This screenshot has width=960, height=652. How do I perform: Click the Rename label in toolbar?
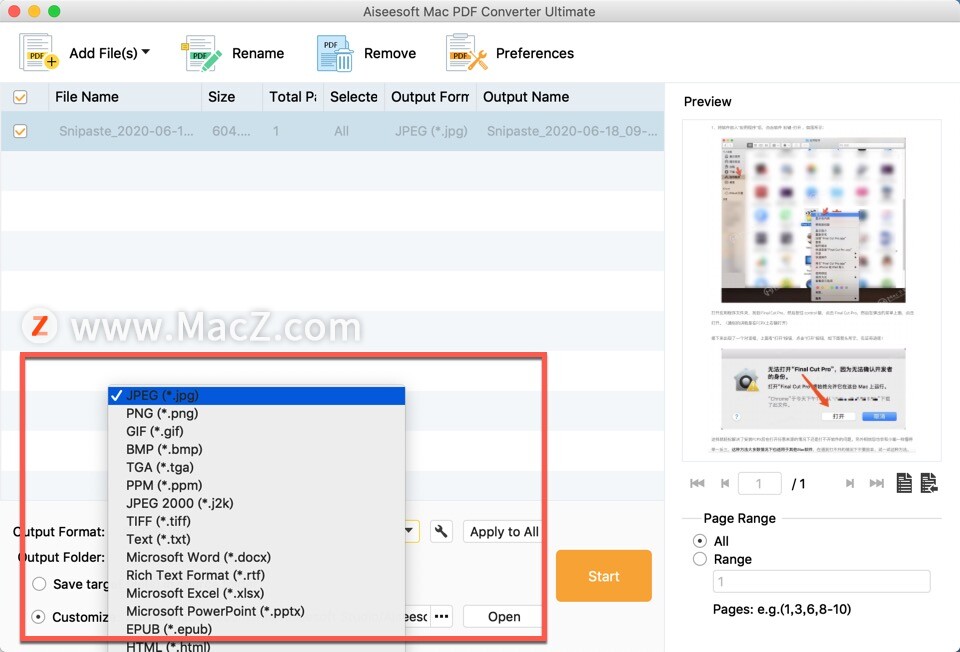pos(258,53)
